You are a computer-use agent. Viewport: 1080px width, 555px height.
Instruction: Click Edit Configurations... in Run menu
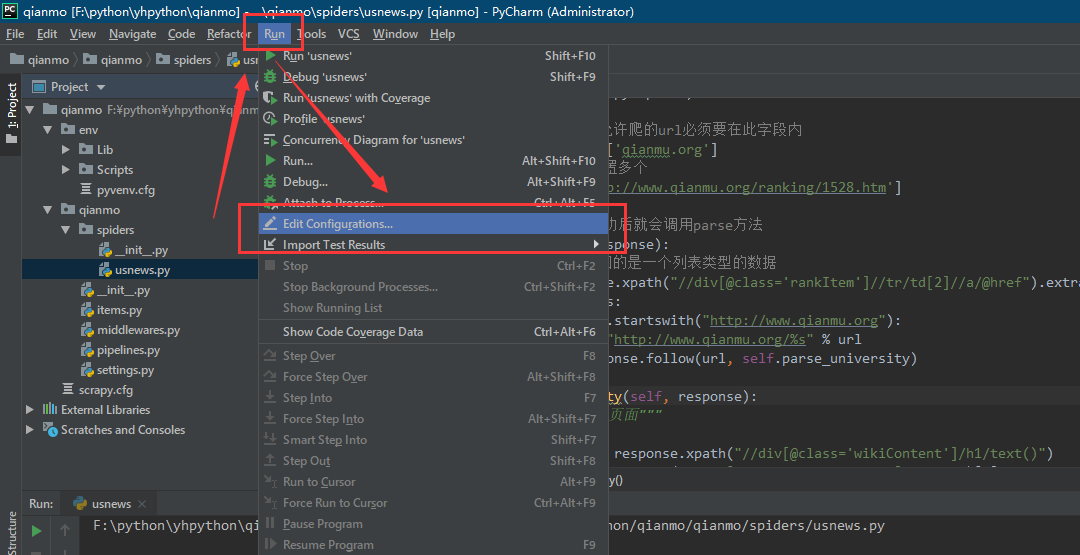click(433, 224)
